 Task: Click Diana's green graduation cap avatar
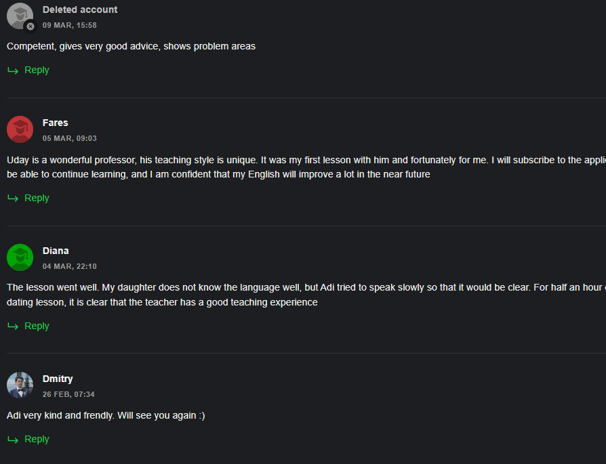click(x=20, y=257)
